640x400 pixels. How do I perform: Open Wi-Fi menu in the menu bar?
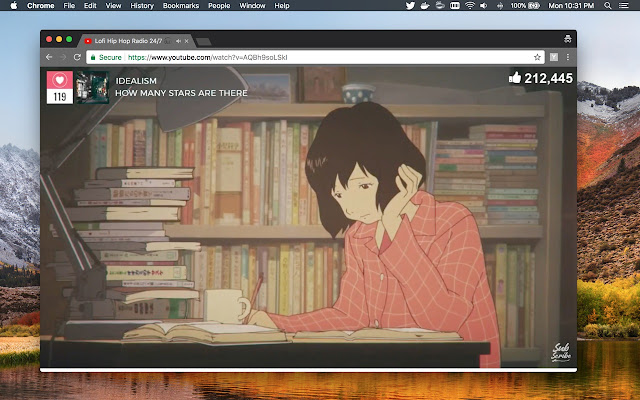coord(469,6)
